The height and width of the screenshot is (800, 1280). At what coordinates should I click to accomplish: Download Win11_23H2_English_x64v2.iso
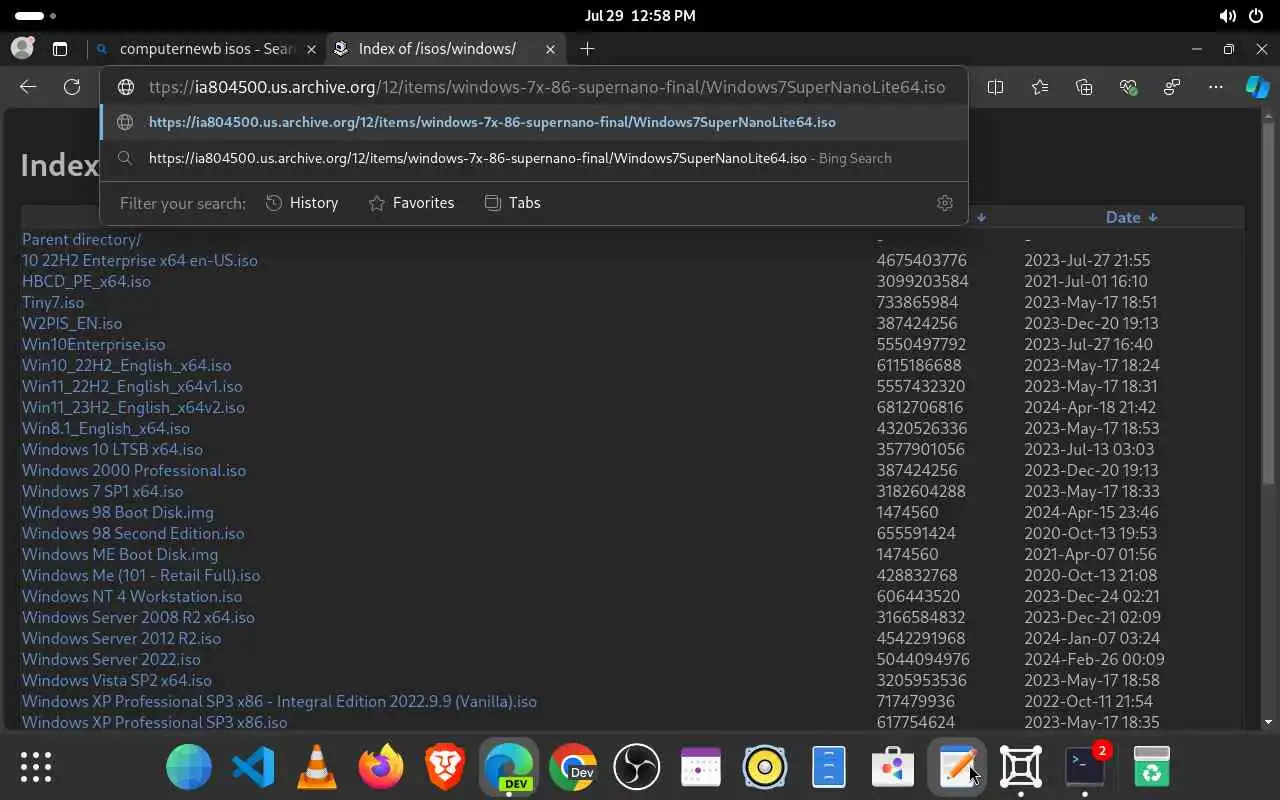(x=133, y=407)
